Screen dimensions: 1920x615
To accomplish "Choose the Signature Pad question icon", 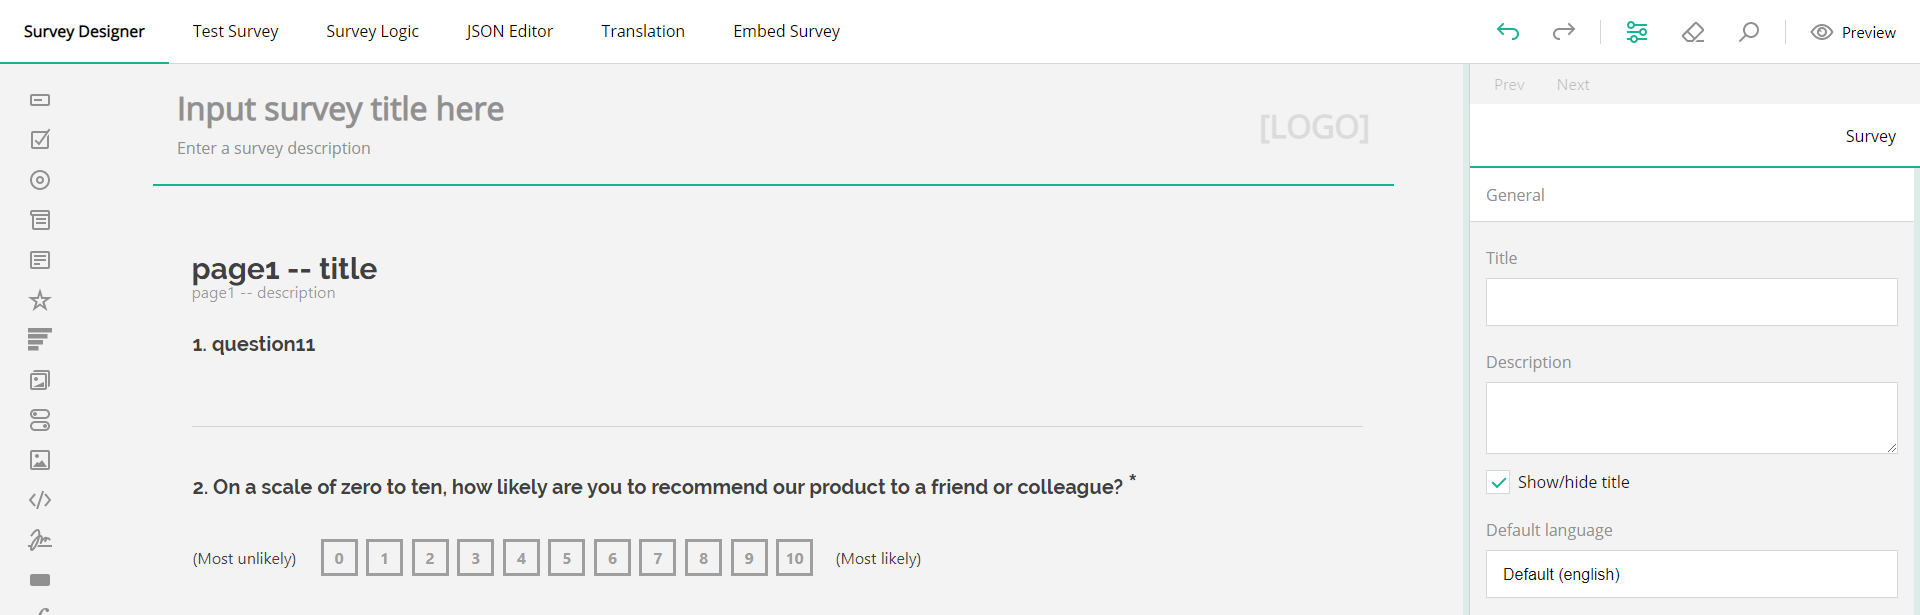I will coord(40,540).
